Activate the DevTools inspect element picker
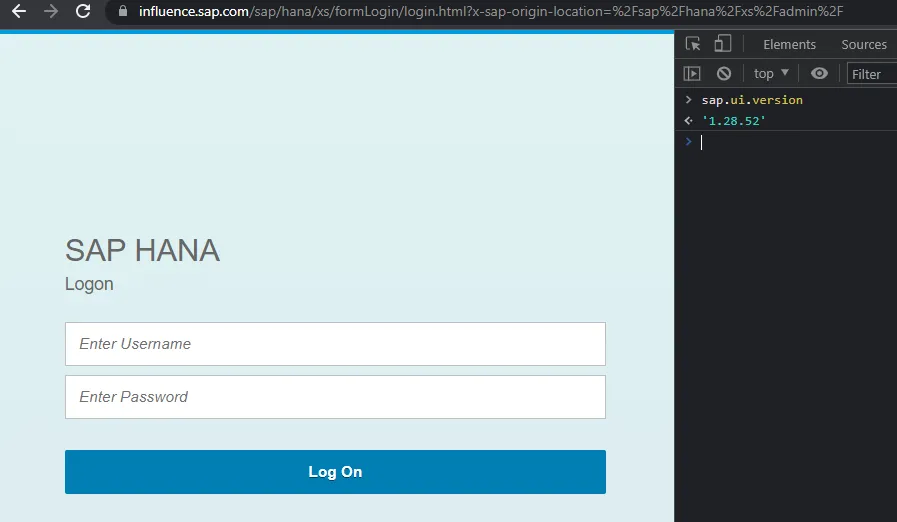 click(693, 44)
